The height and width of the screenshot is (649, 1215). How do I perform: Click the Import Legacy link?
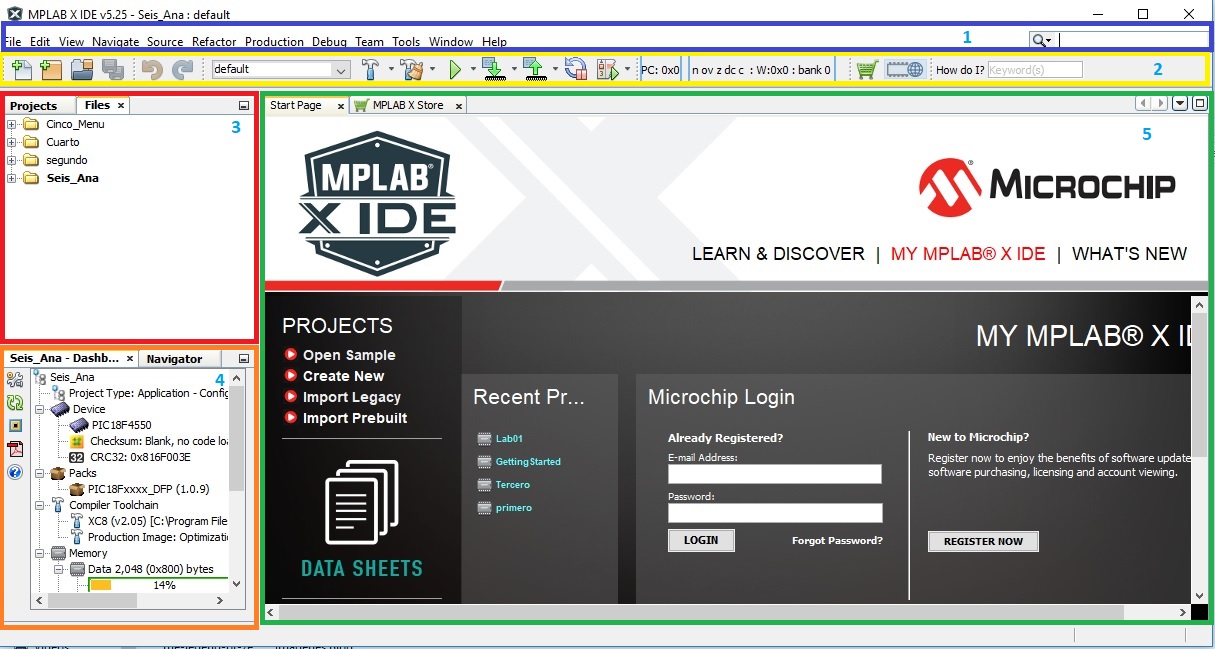tap(352, 397)
